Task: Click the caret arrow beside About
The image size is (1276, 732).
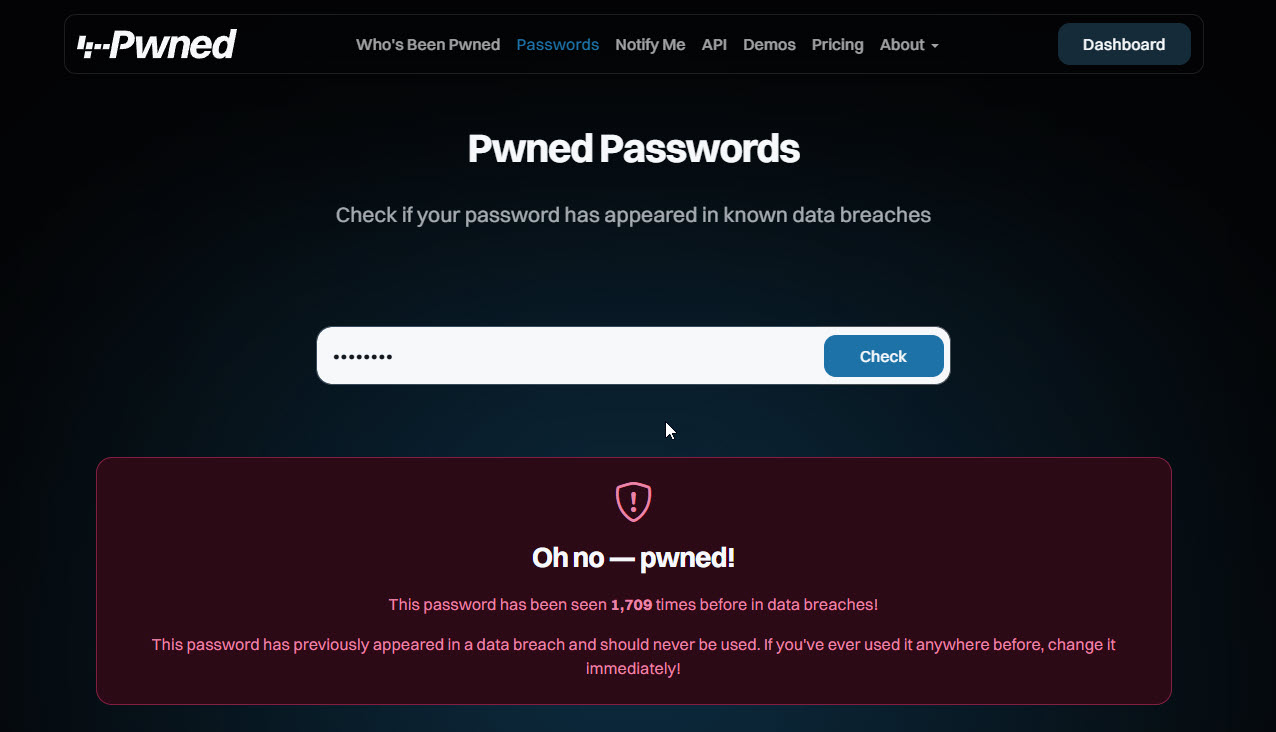Action: coord(934,46)
